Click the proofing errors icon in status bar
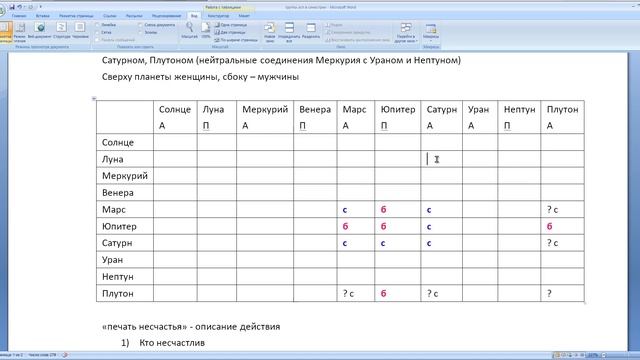The image size is (640, 360). (x=65, y=355)
